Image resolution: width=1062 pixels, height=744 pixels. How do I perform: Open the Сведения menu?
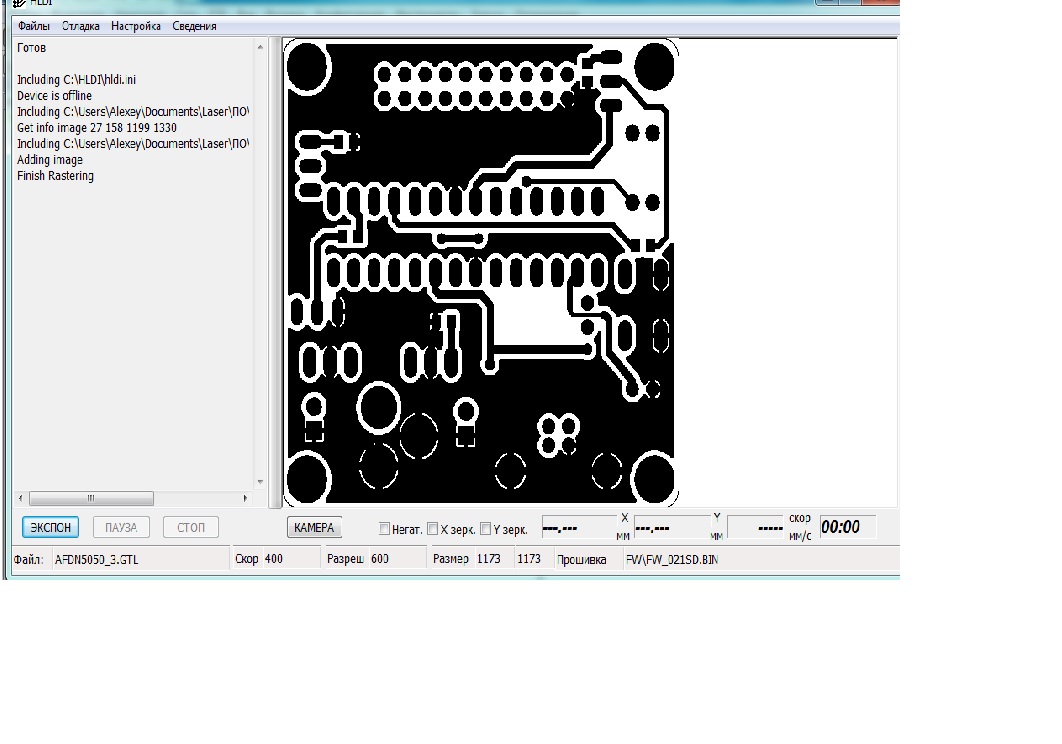pyautogui.click(x=194, y=26)
